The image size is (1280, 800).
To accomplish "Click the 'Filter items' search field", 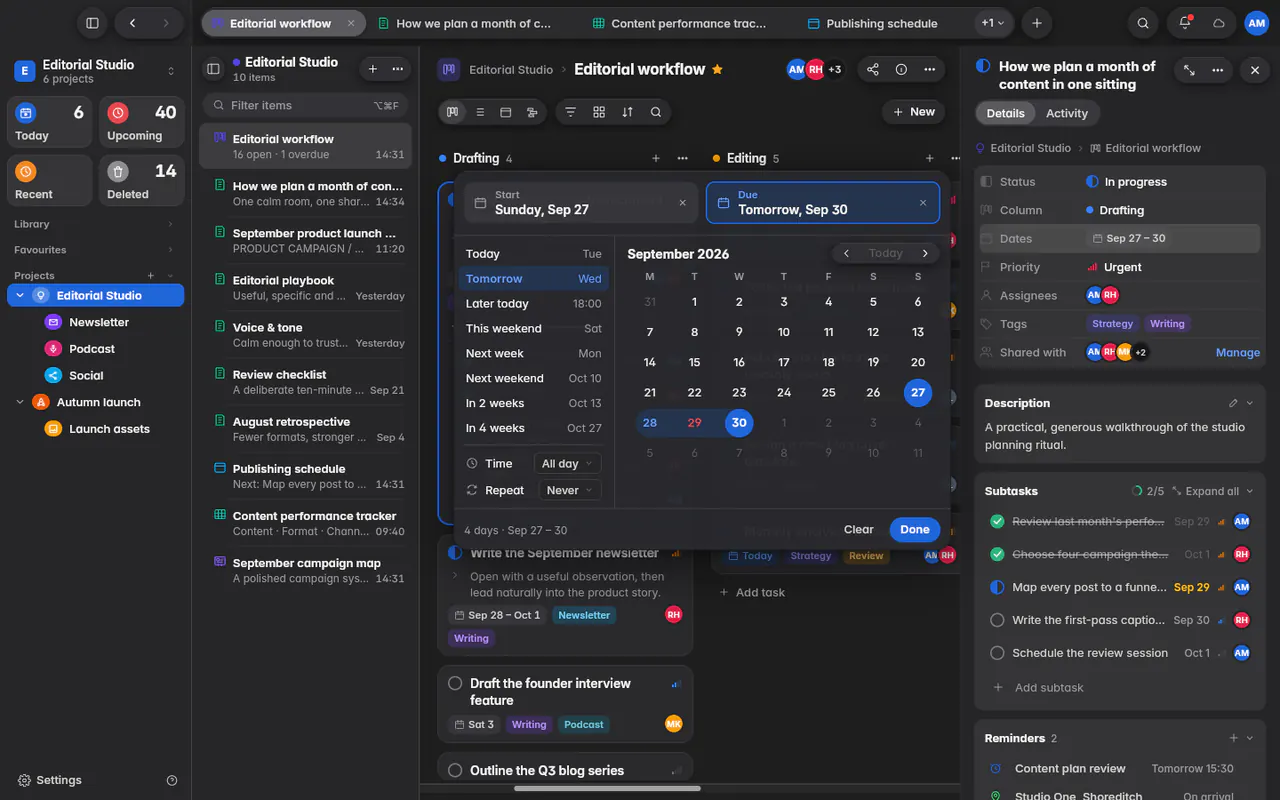I will click(306, 105).
